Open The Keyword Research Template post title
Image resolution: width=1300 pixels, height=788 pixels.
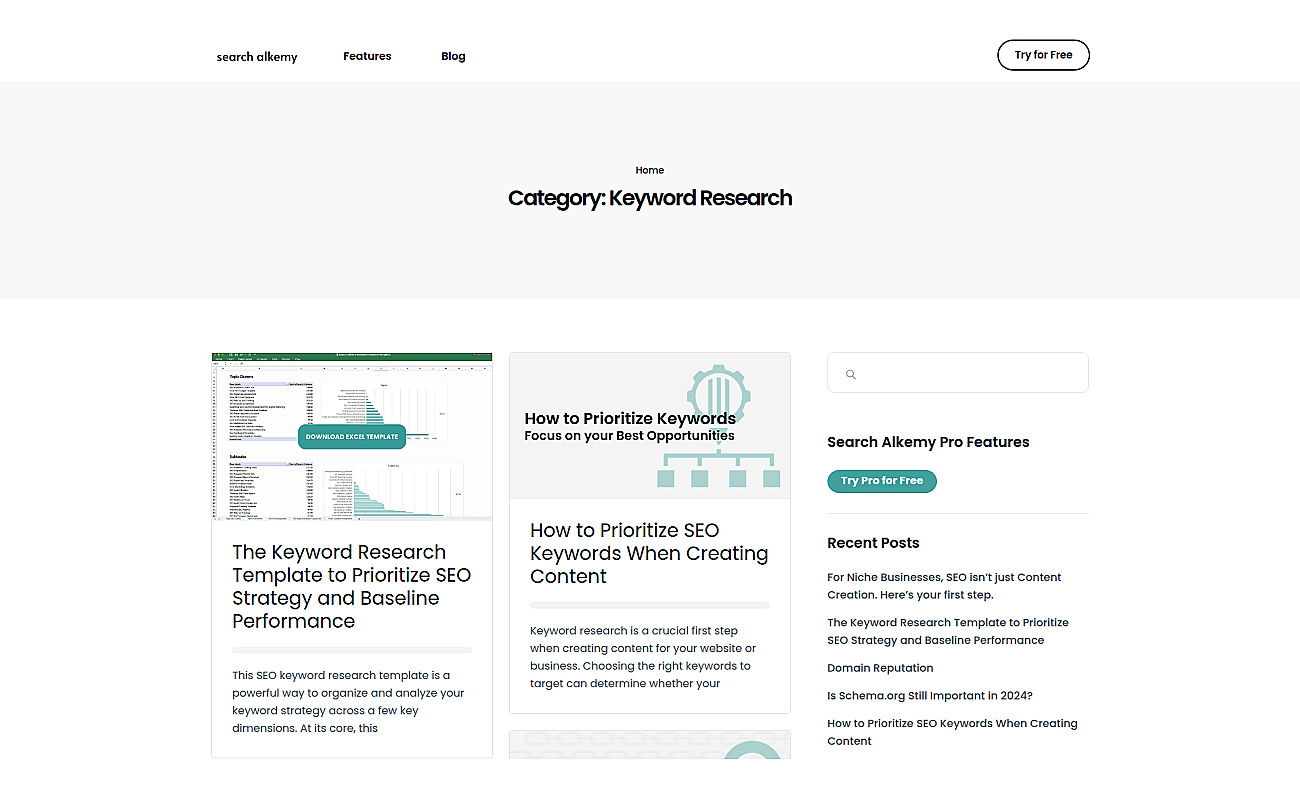pyautogui.click(x=351, y=586)
